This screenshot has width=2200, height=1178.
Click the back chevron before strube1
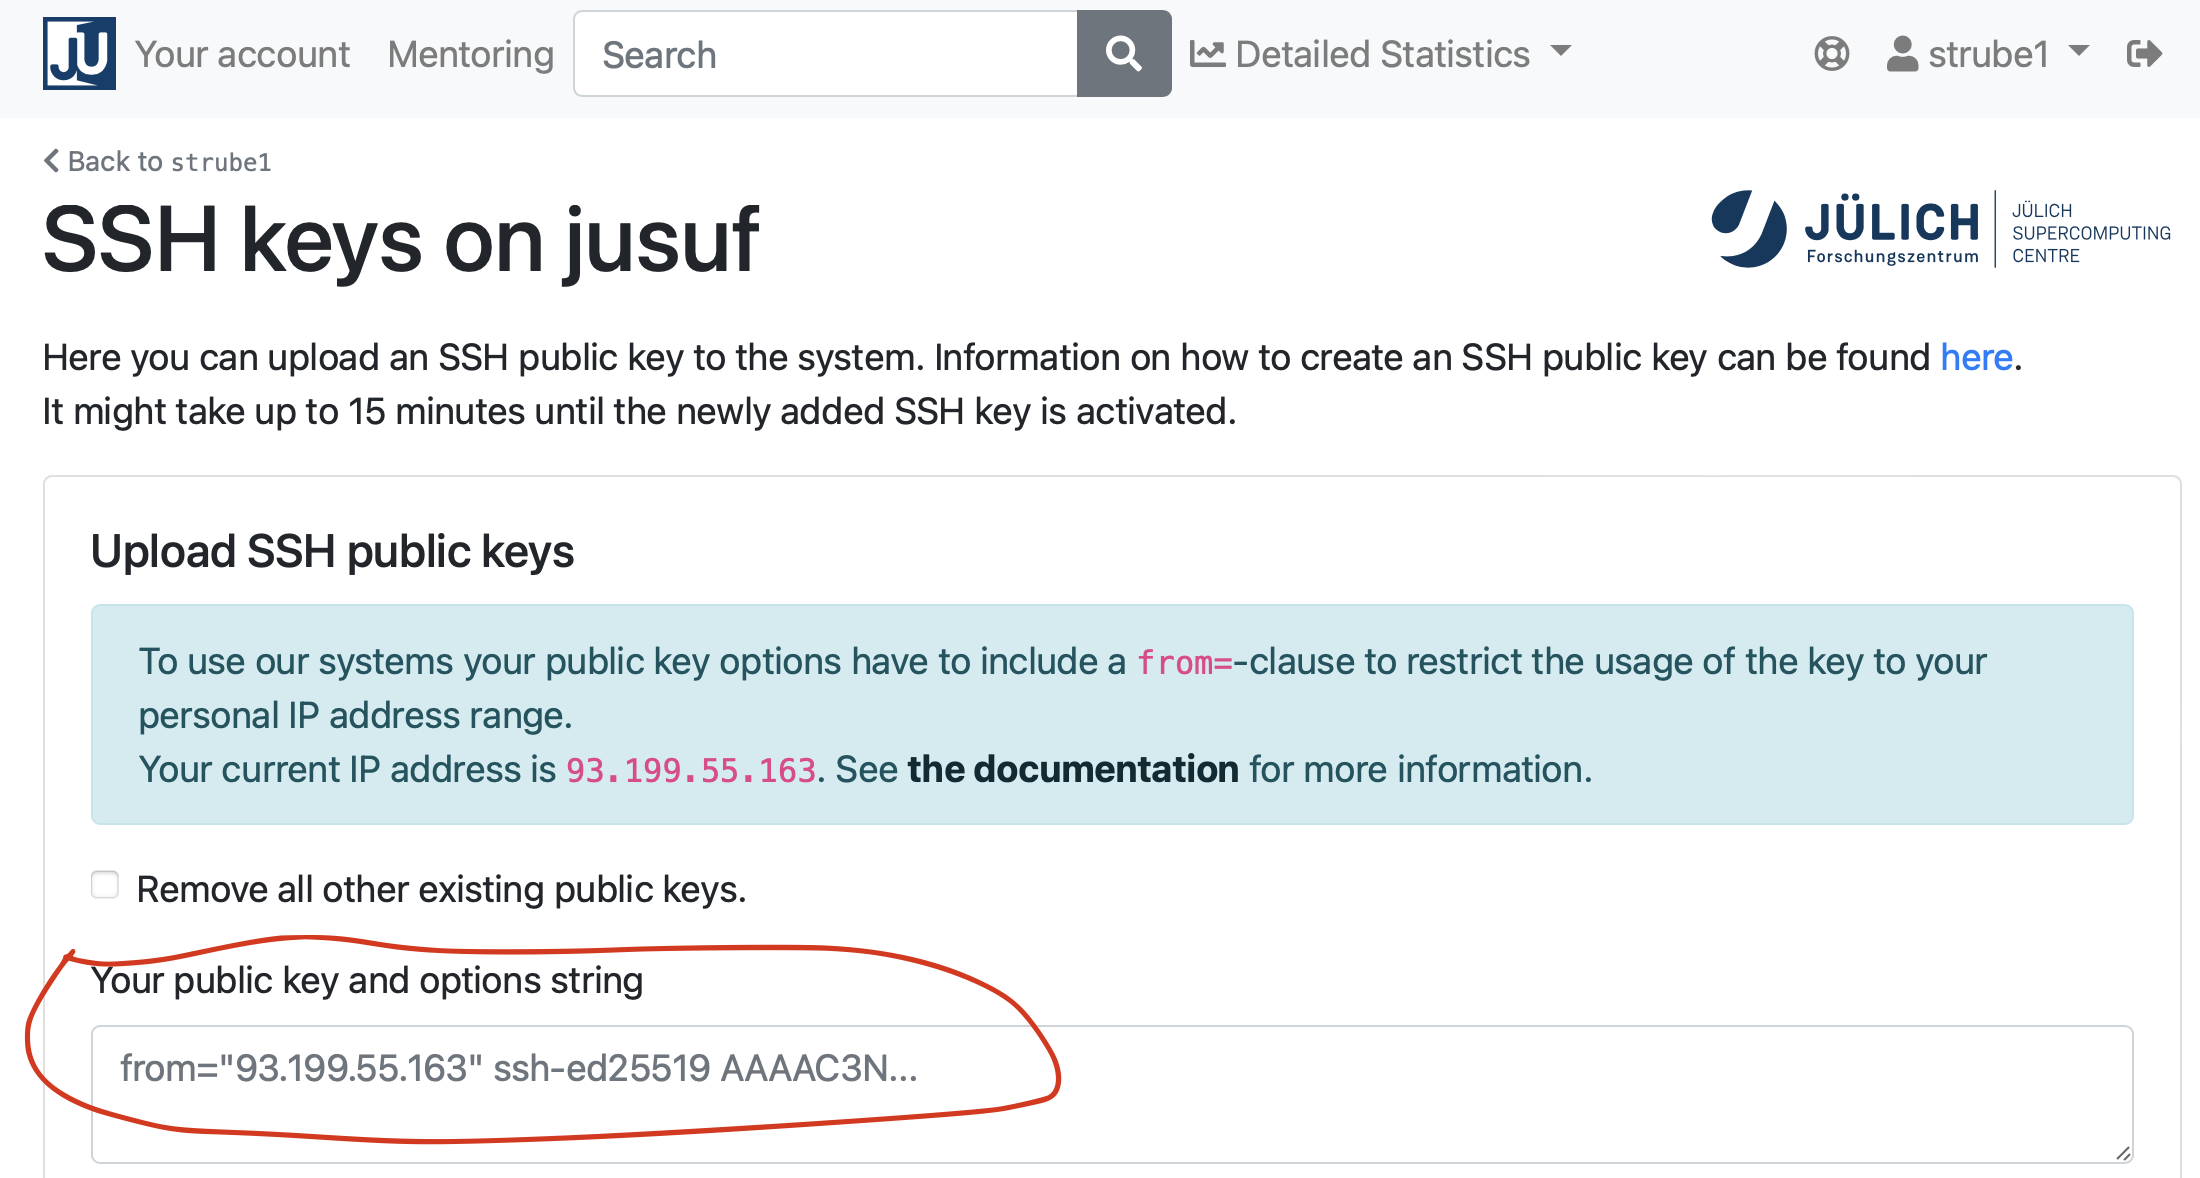pyautogui.click(x=52, y=161)
